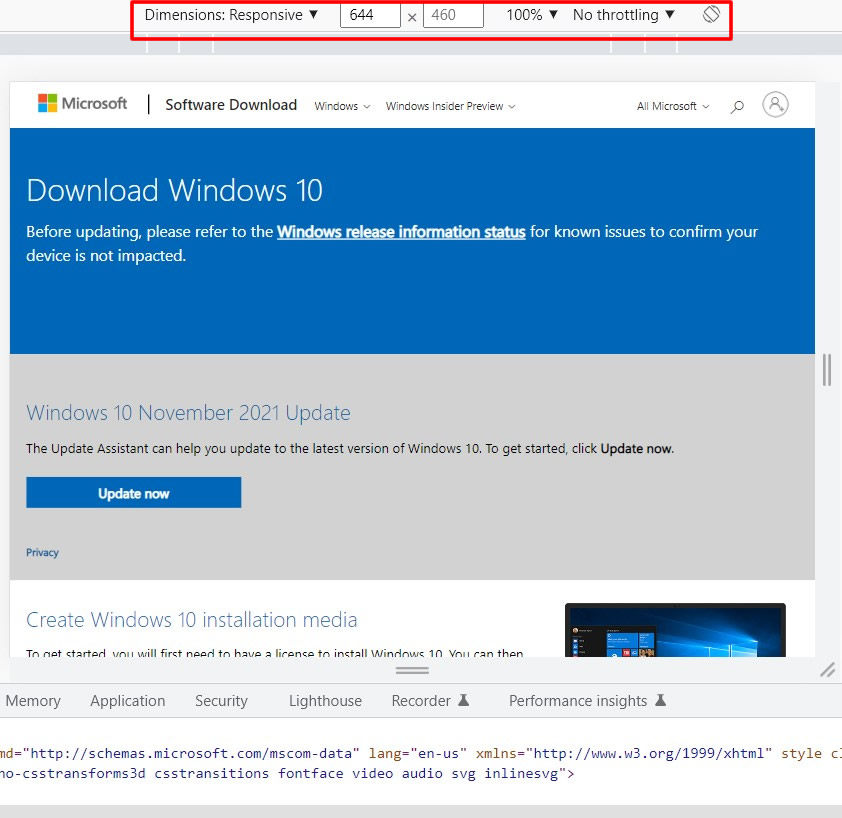
Task: Click Windows 10 November 2021 Update heading
Action: pyautogui.click(x=188, y=413)
